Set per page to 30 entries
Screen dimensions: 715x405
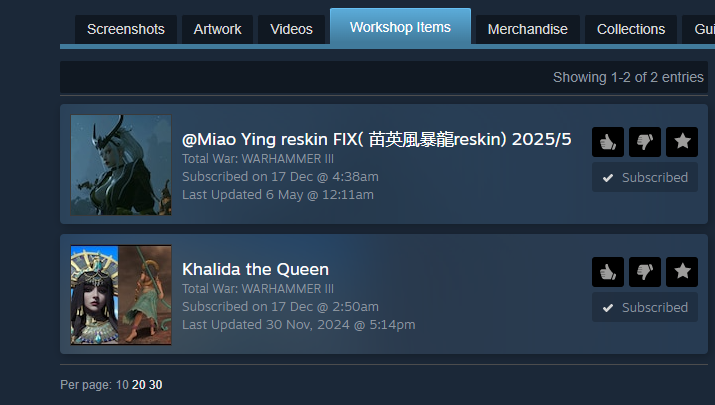tap(155, 385)
